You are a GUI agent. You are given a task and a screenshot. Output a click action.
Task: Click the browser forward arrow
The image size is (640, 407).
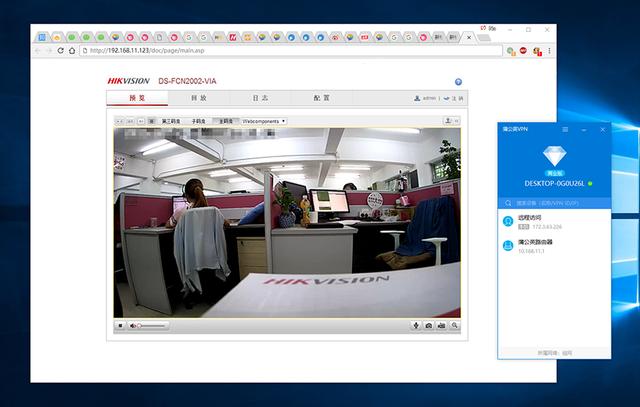49,51
